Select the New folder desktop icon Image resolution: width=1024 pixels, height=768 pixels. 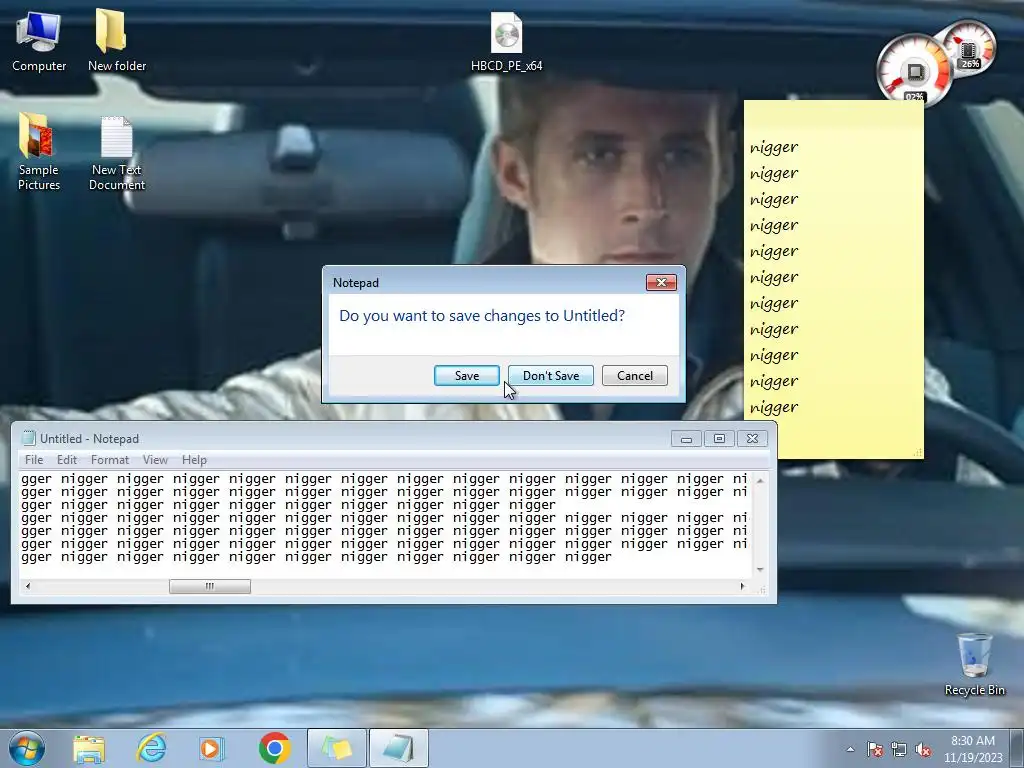(117, 41)
